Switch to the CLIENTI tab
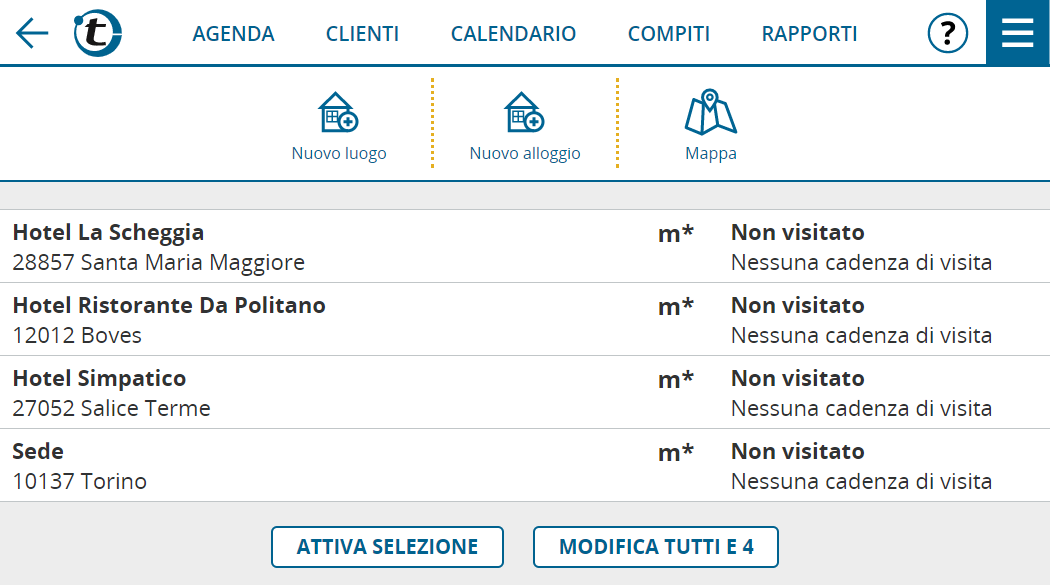 (362, 33)
